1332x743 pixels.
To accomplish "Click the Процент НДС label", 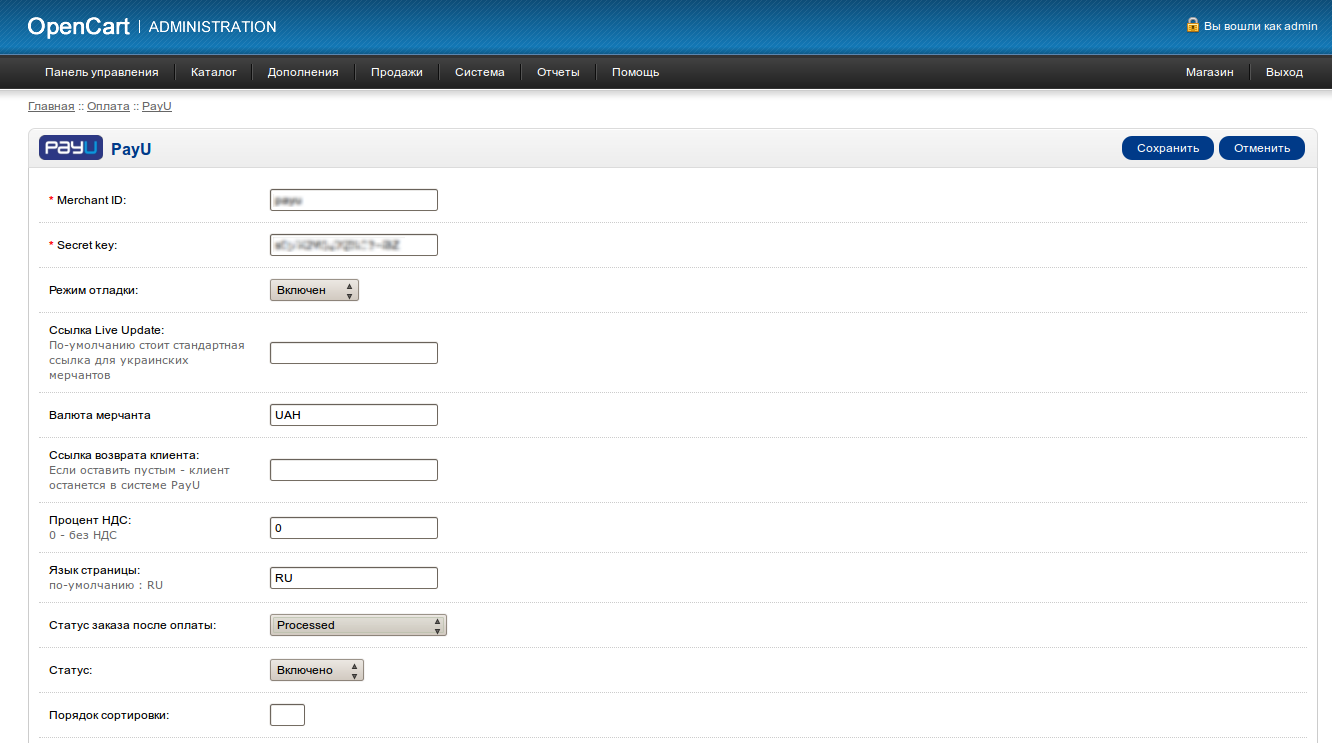I will [x=90, y=520].
